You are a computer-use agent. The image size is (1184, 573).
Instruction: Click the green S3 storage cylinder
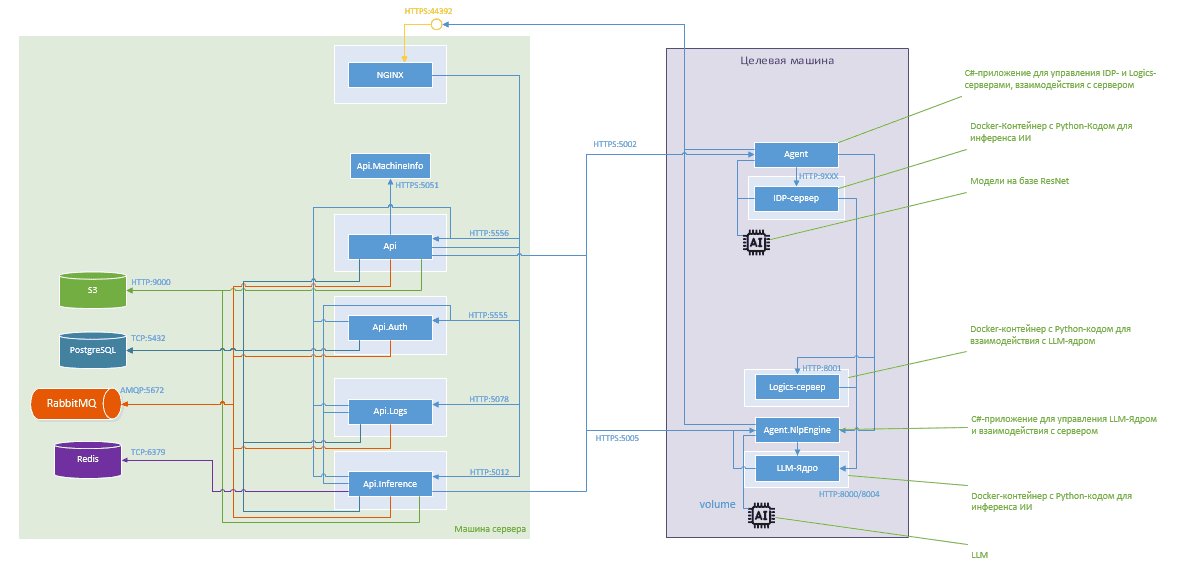[92, 292]
